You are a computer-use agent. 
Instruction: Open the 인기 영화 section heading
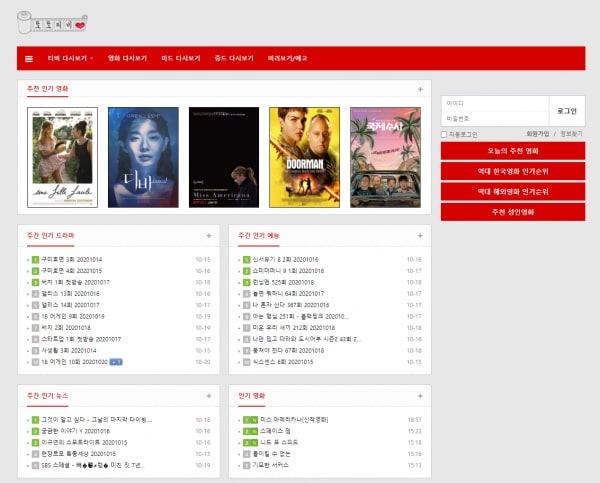(251, 396)
